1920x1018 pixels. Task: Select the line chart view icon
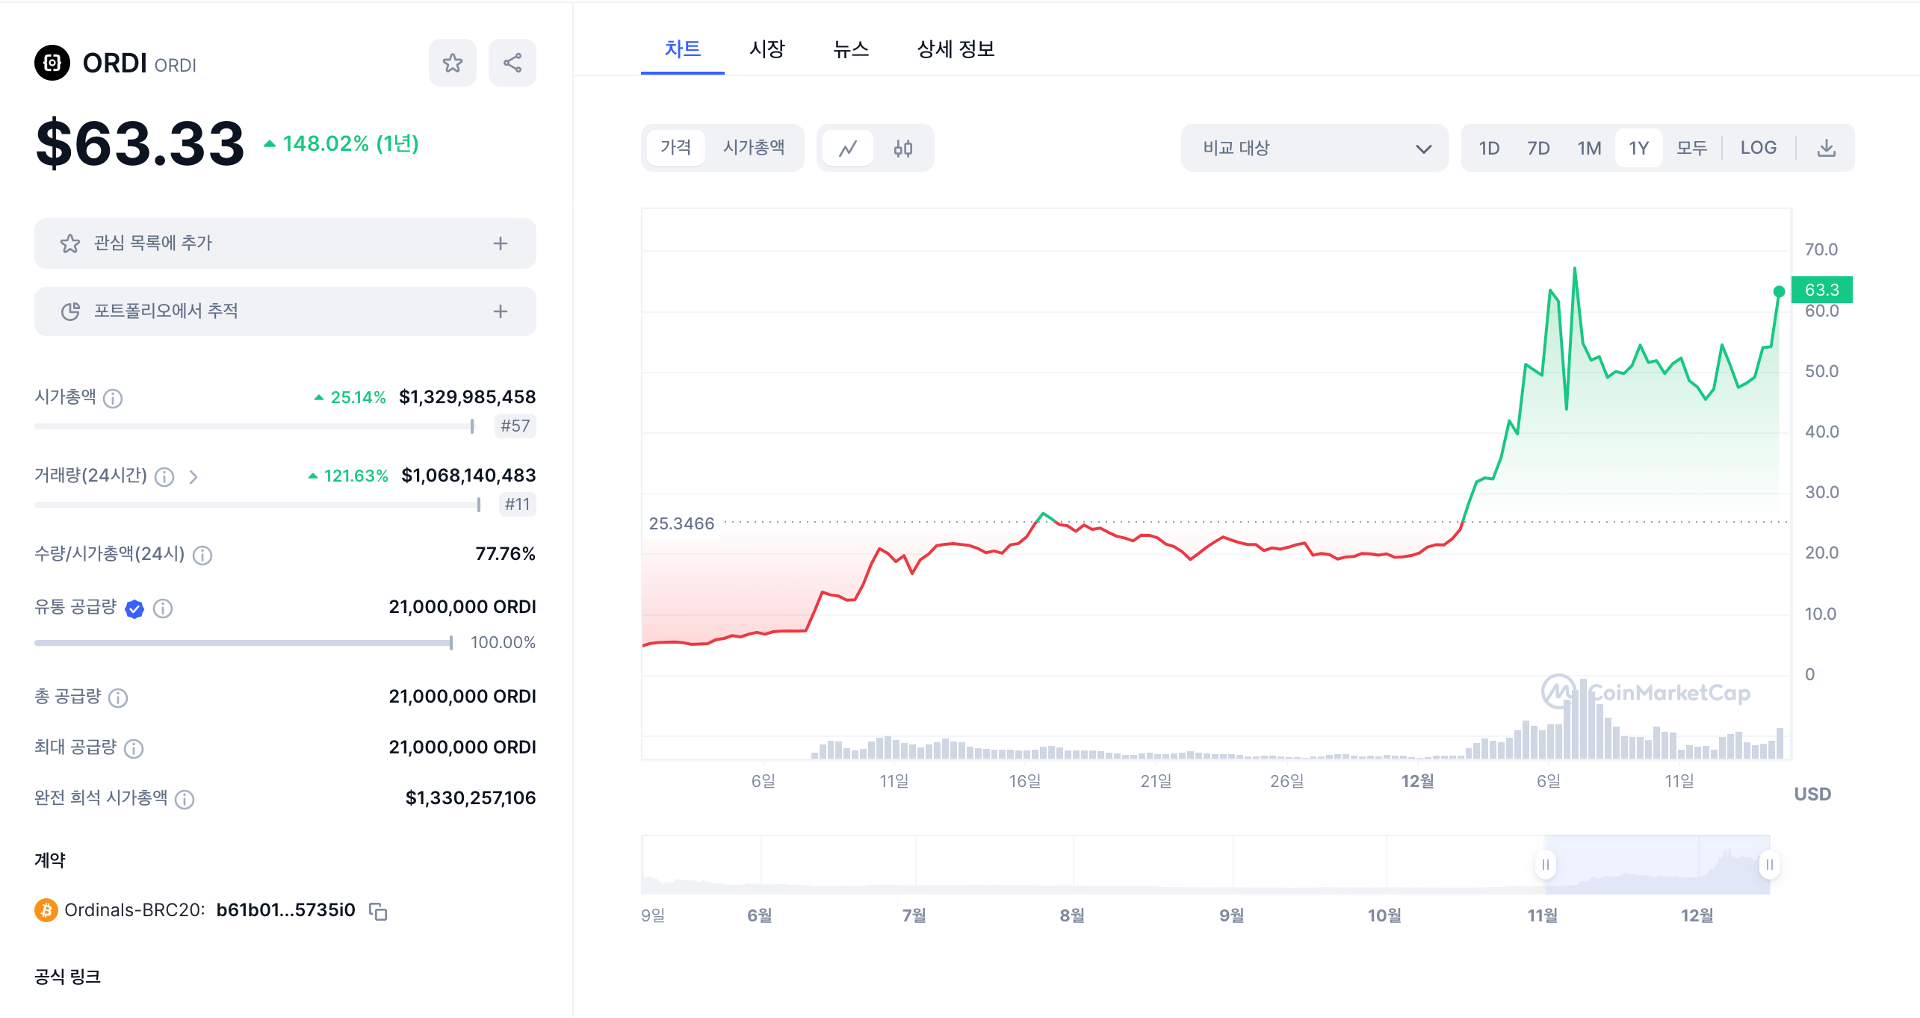(848, 148)
